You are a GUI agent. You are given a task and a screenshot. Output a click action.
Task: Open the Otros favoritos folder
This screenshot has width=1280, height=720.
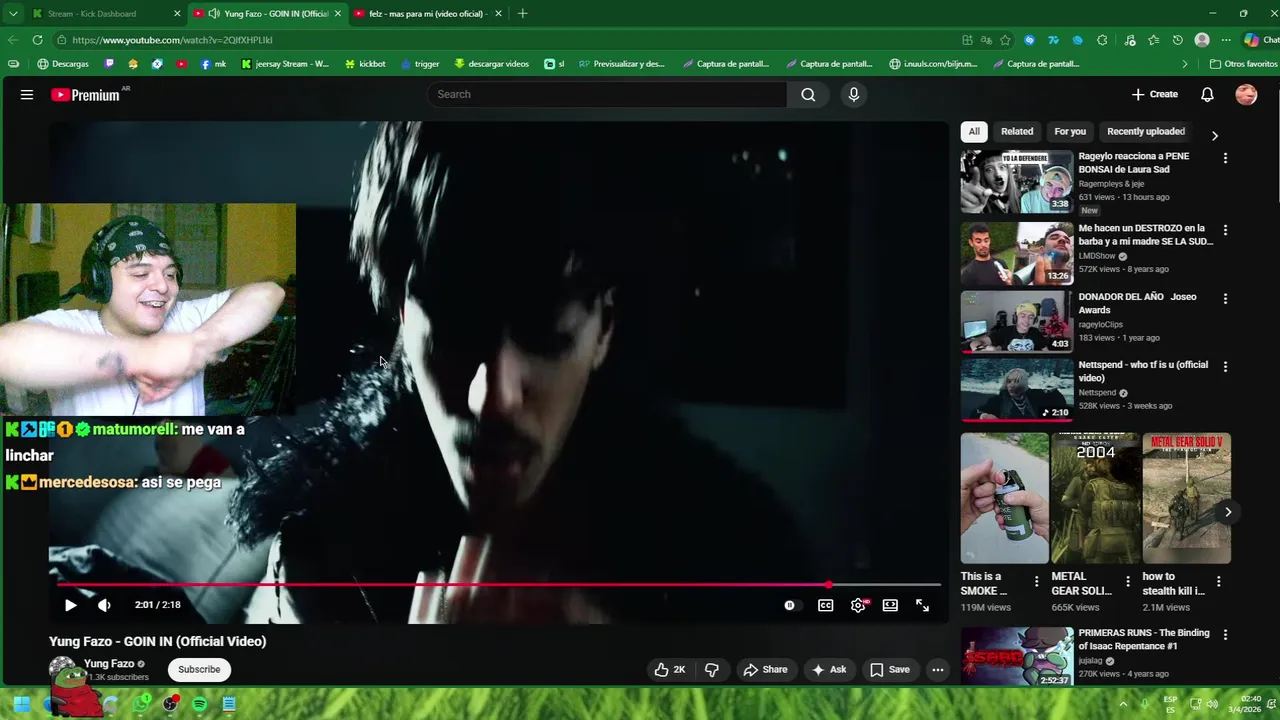tap(1243, 64)
